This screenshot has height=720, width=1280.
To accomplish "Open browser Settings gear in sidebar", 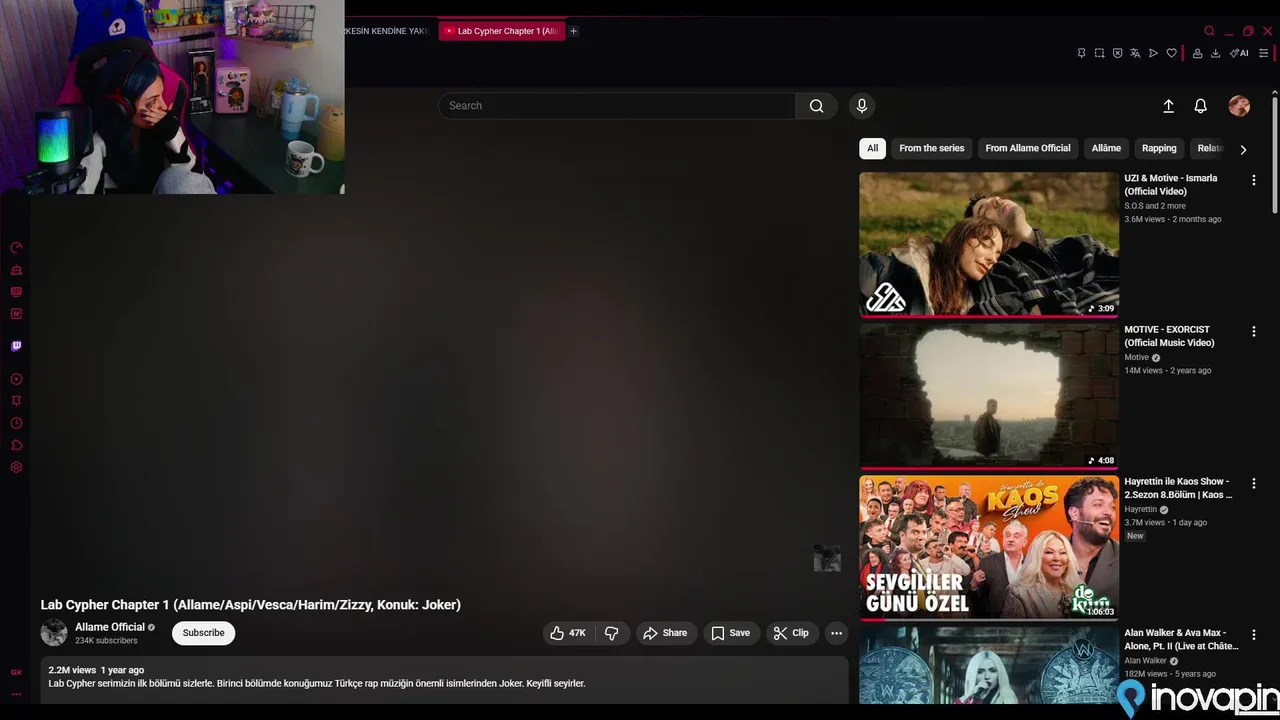I will point(16,467).
